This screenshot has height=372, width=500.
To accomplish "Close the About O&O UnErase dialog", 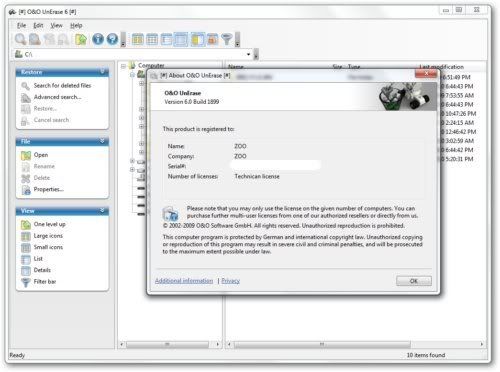I will (426, 74).
